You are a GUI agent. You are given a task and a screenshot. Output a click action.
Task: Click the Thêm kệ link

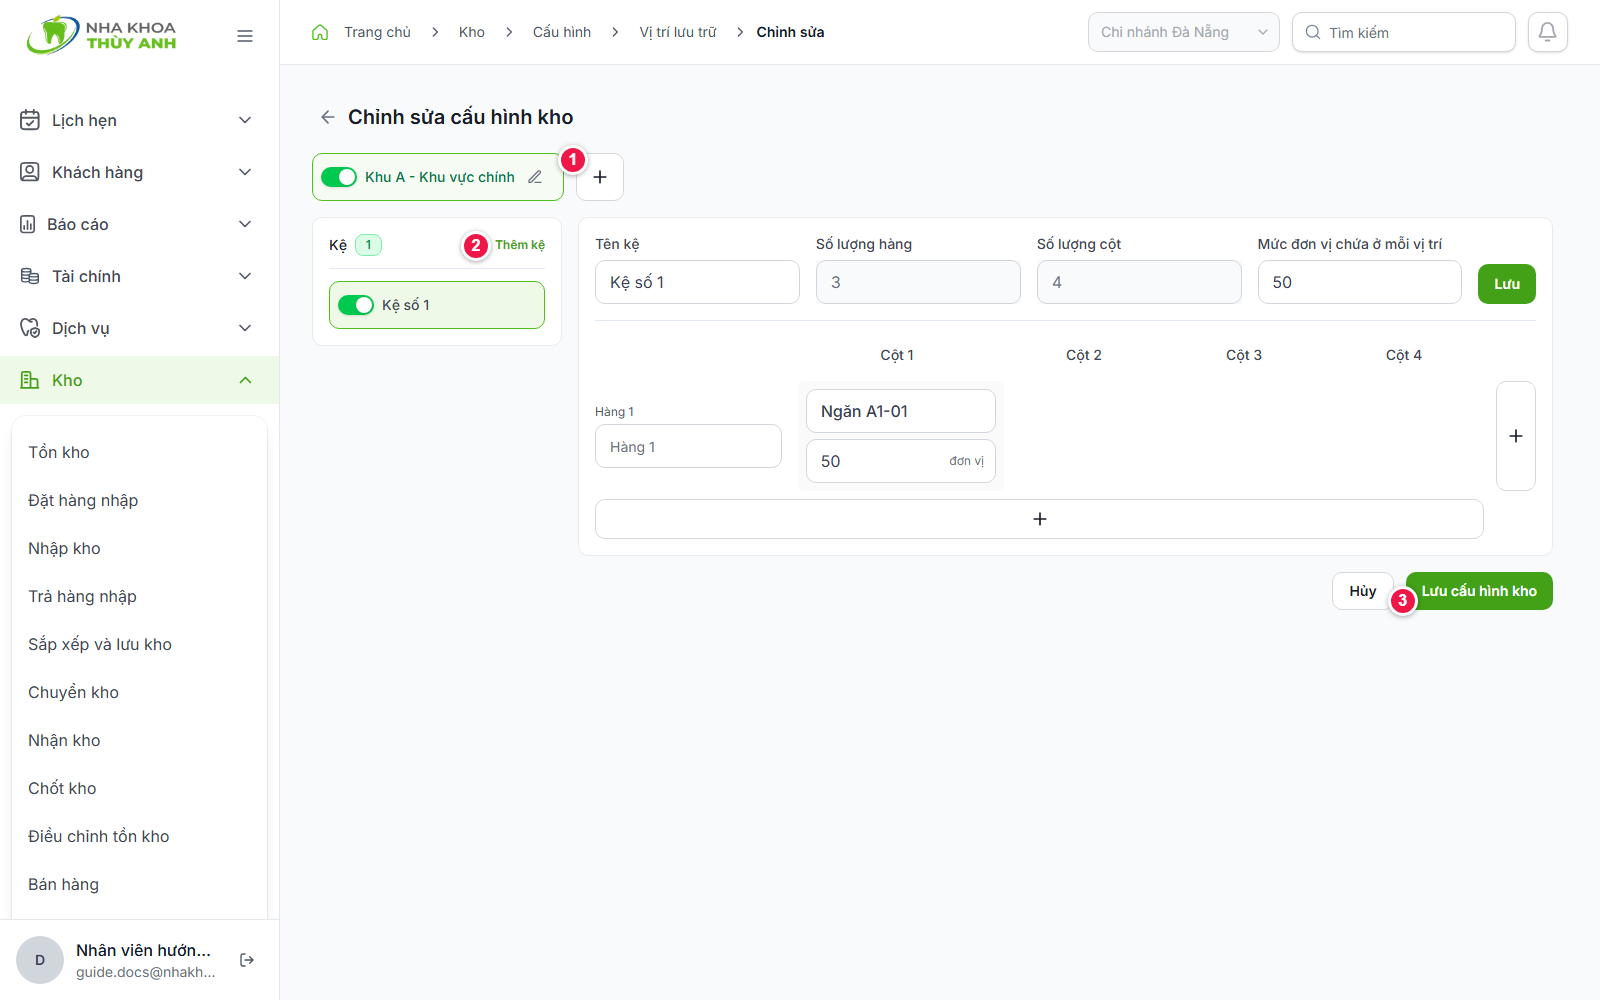pyautogui.click(x=520, y=245)
